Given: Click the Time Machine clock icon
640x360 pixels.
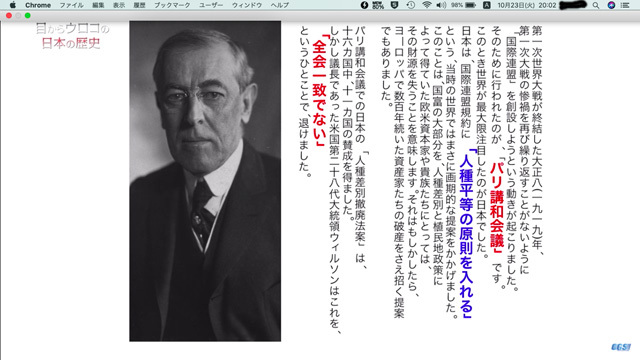Looking at the screenshot, I should tap(411, 5).
